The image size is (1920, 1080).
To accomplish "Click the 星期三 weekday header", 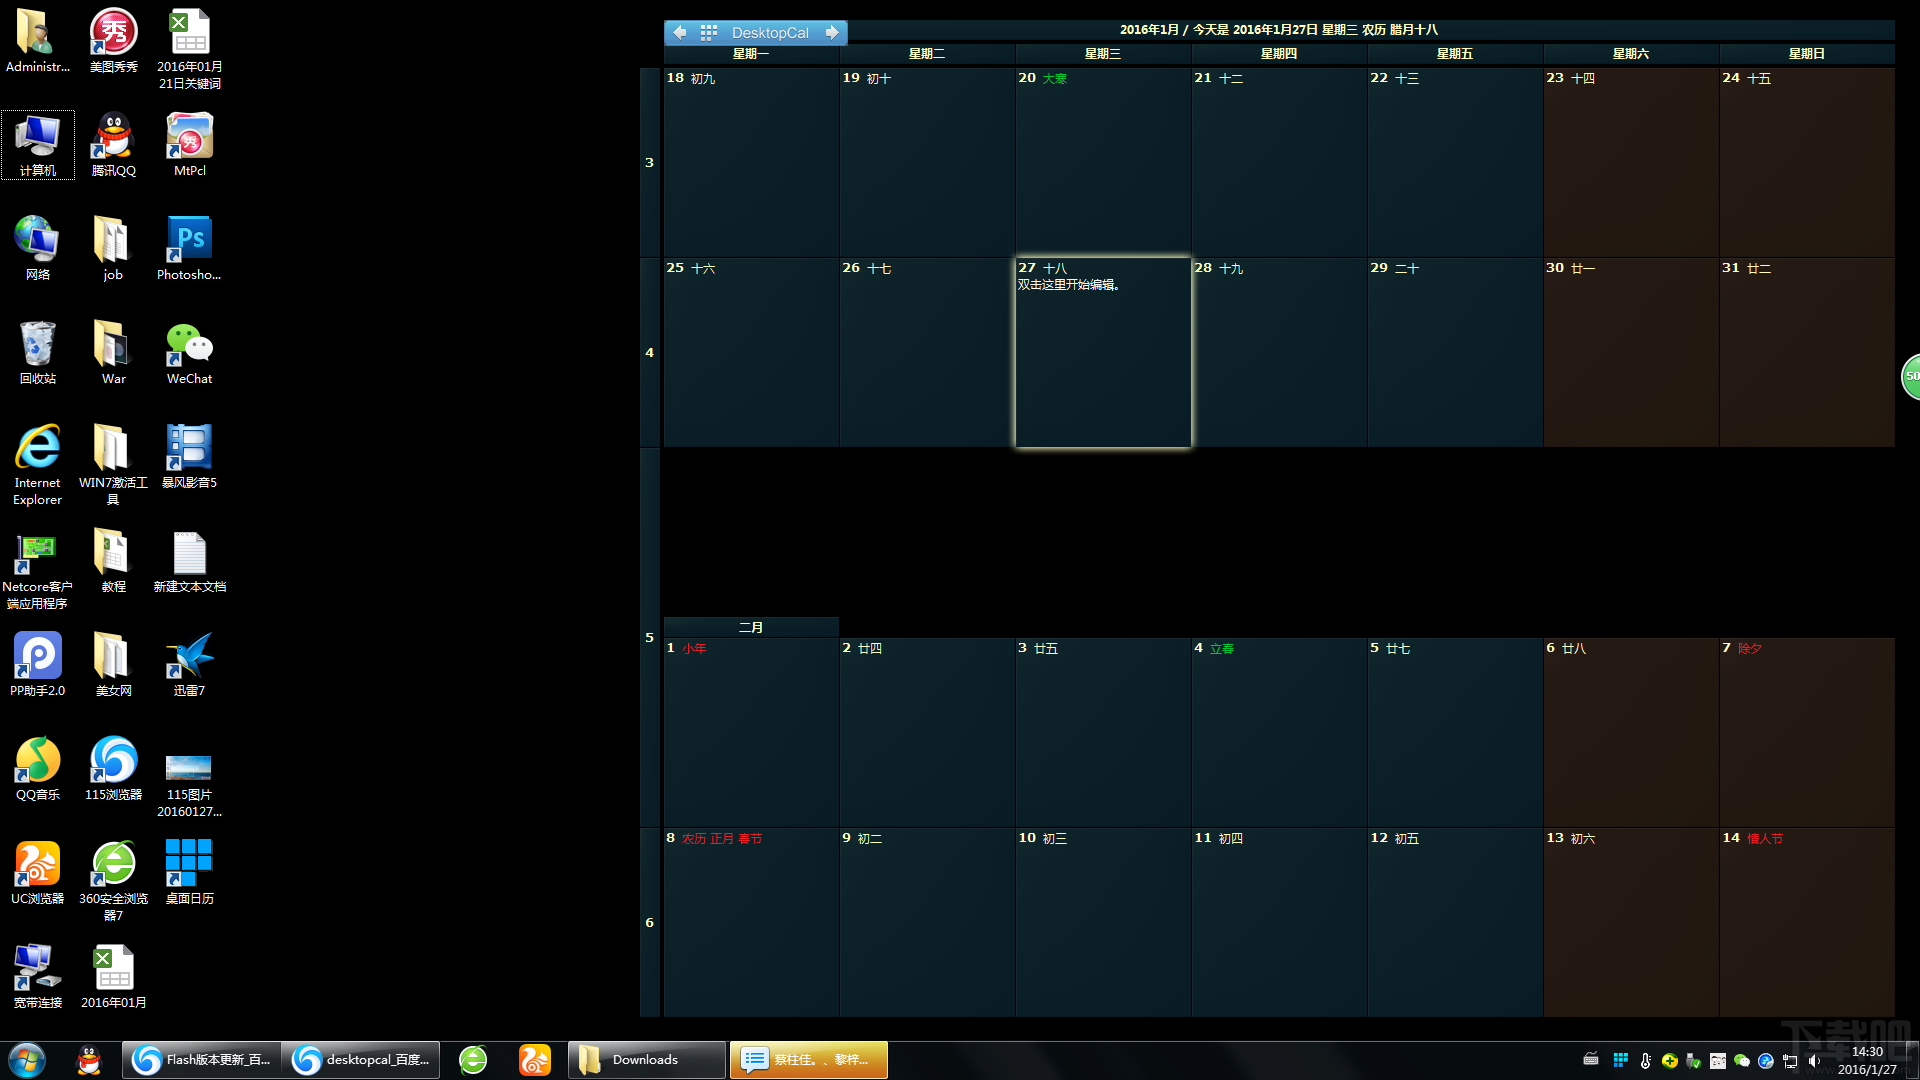I will 1102,54.
